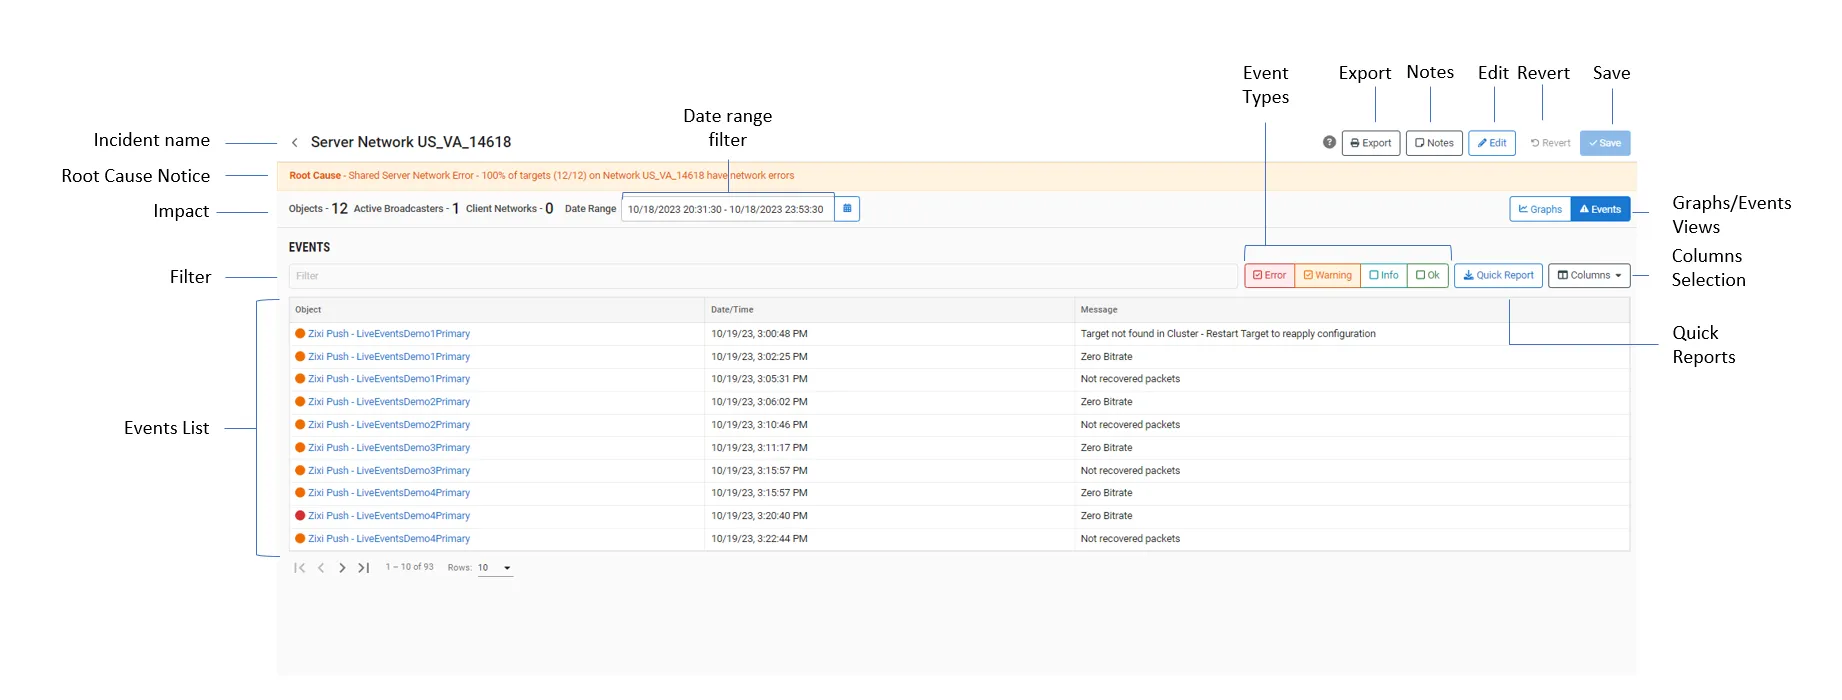Switch to the Events view
The width and height of the screenshot is (1842, 700).
(1600, 209)
